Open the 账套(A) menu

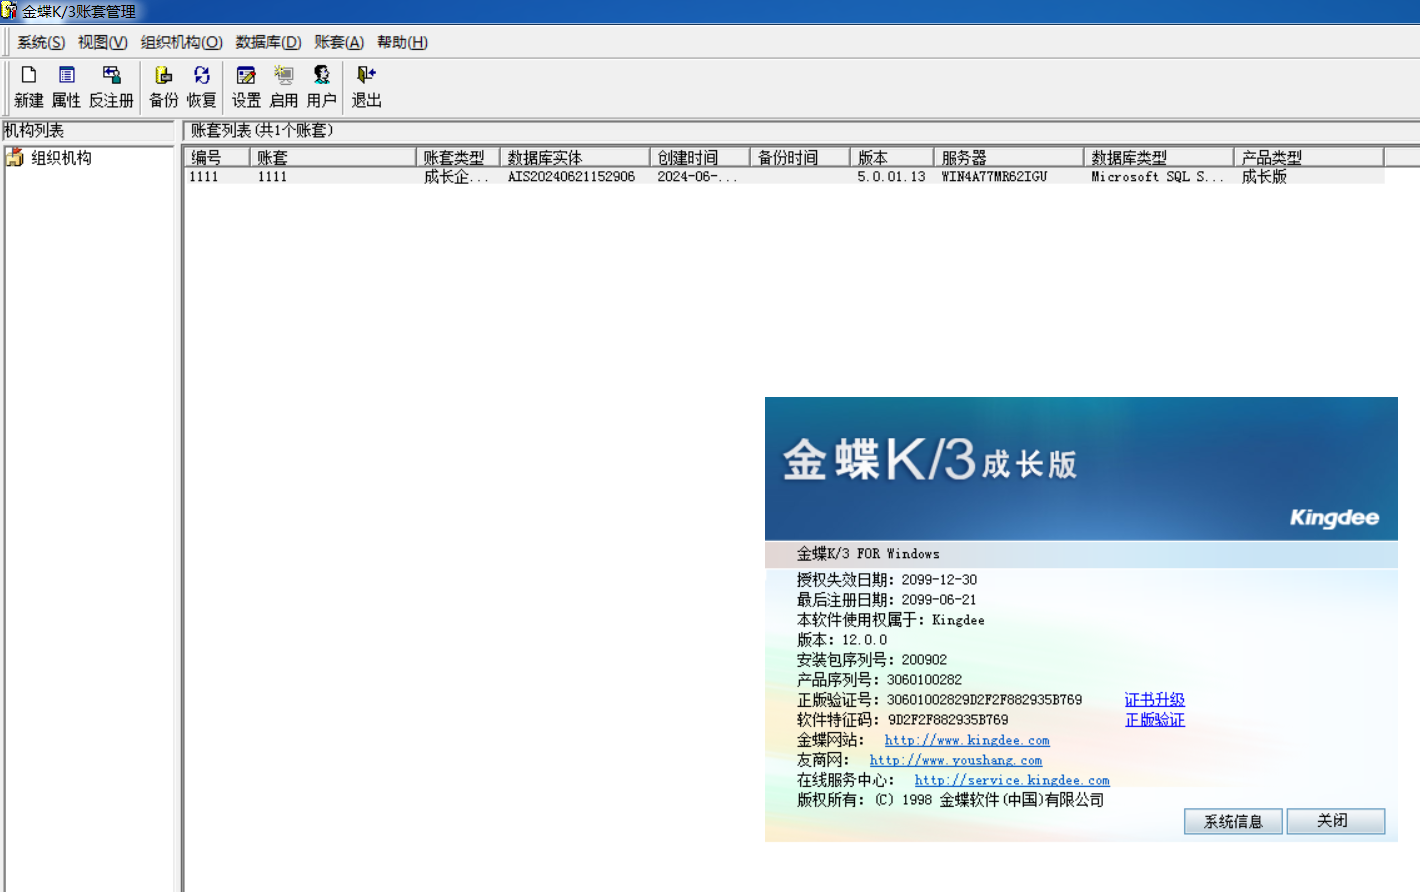pos(339,42)
